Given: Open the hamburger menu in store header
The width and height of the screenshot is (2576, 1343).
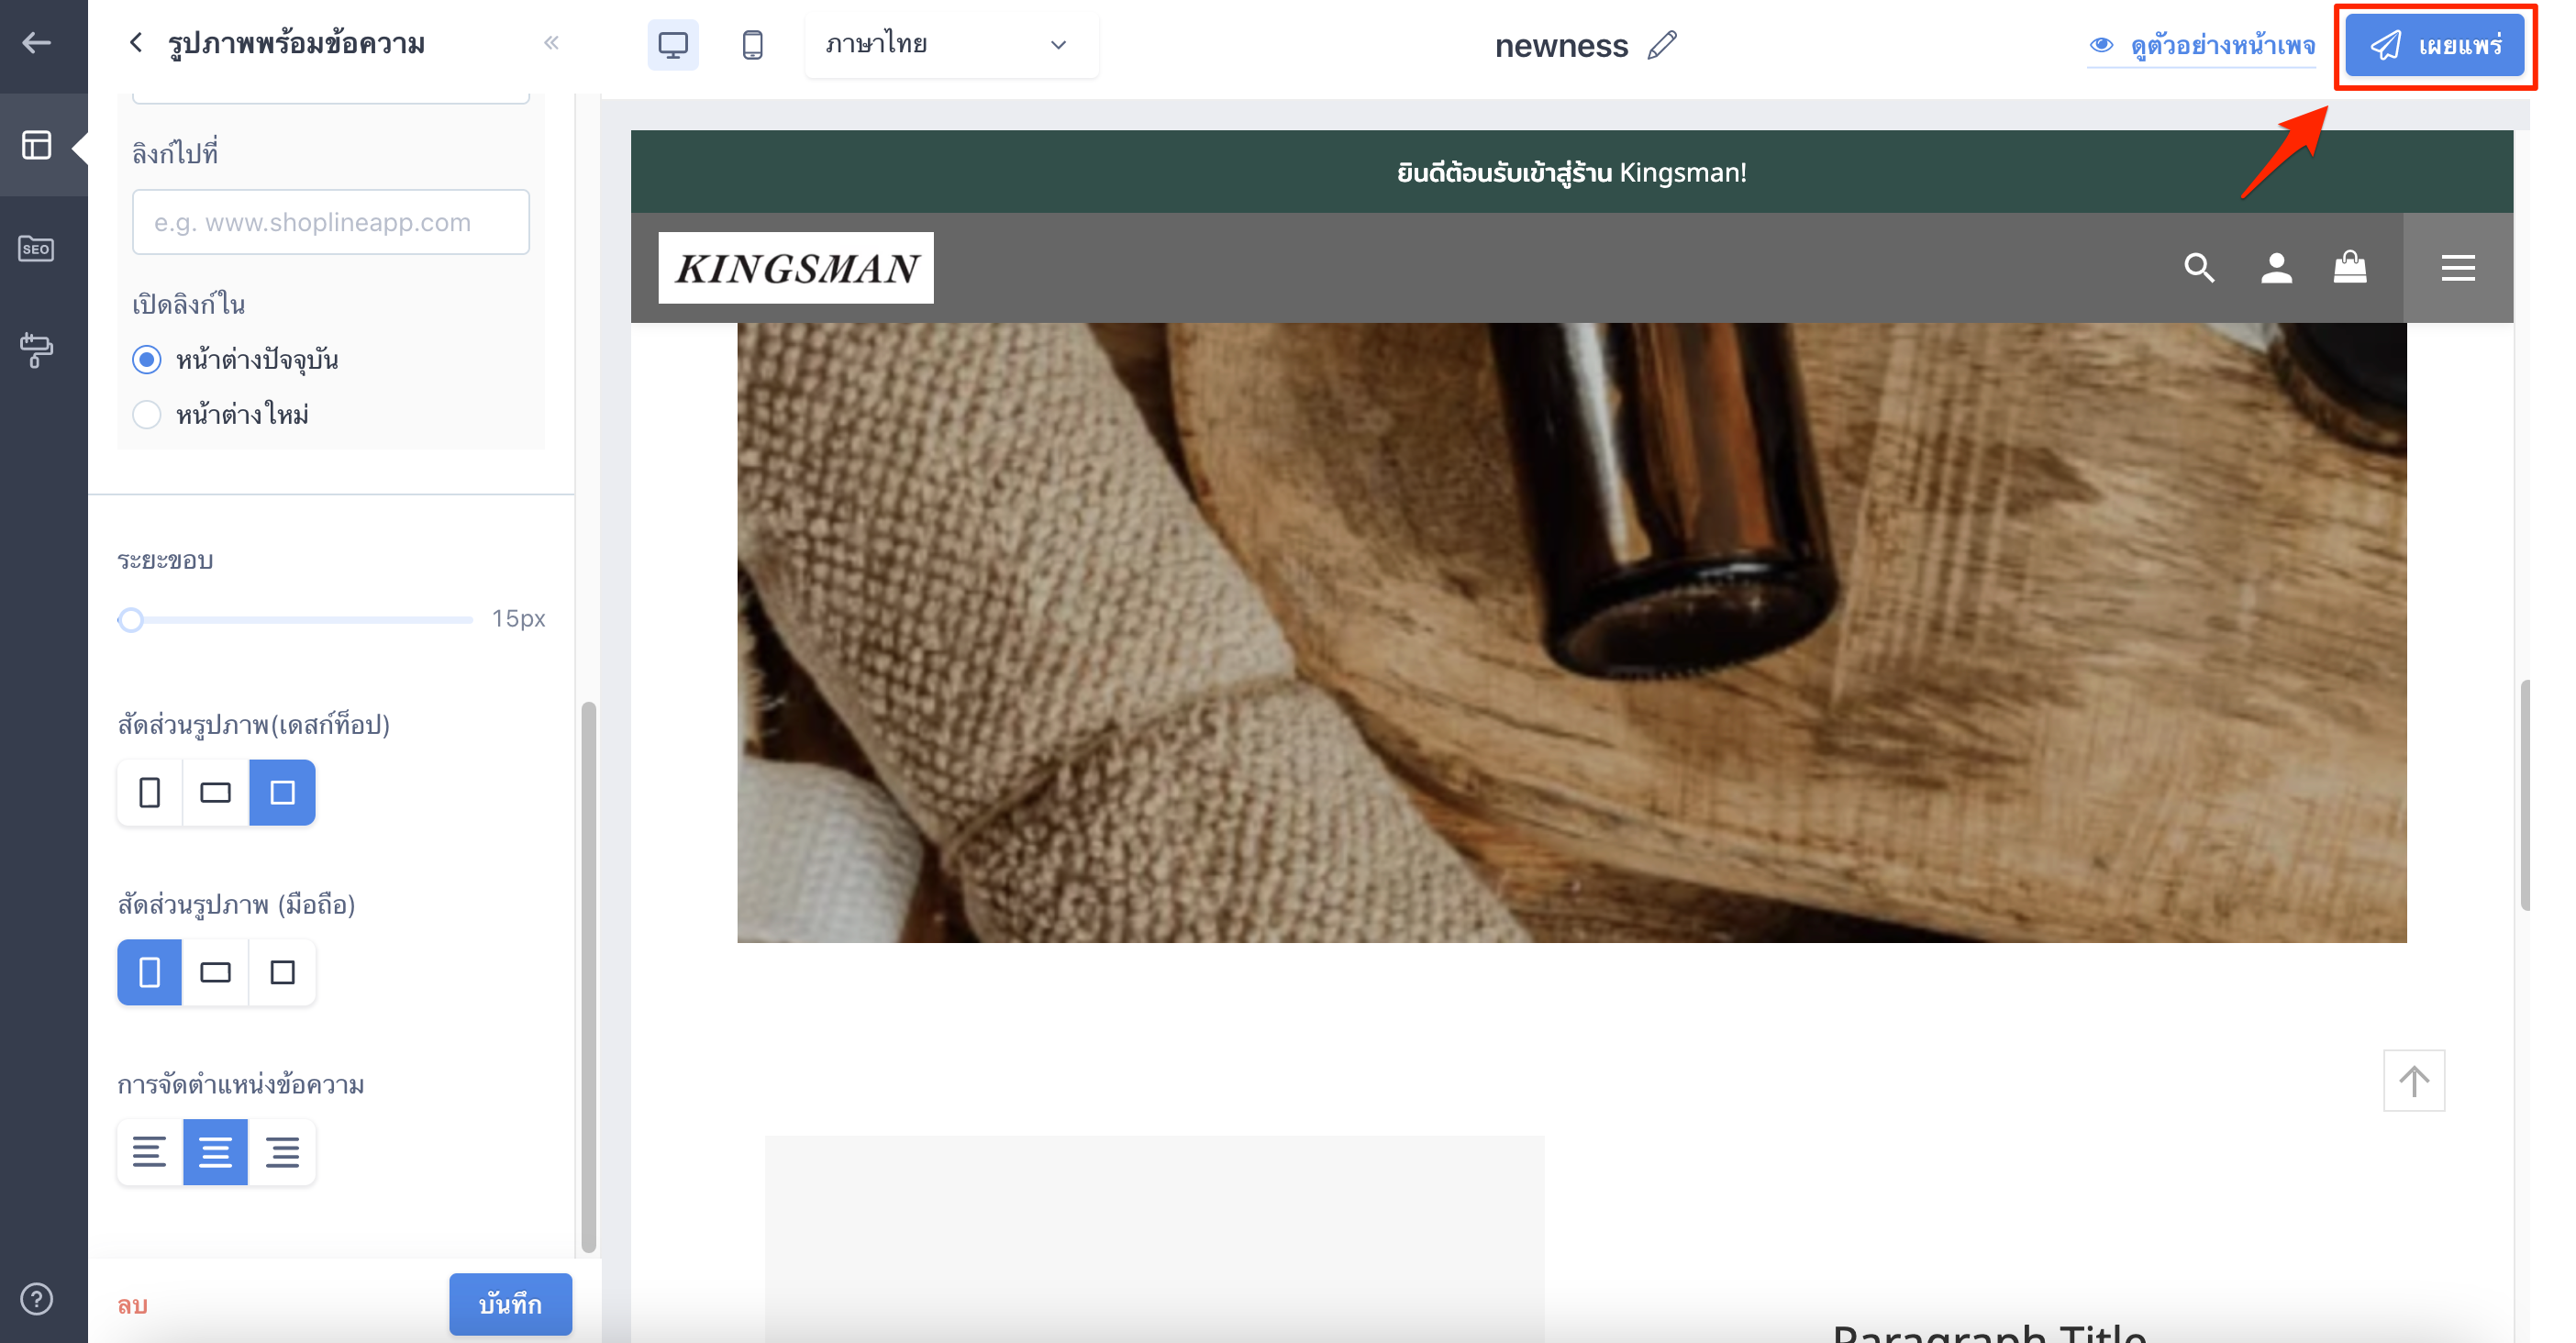Looking at the screenshot, I should (2458, 268).
